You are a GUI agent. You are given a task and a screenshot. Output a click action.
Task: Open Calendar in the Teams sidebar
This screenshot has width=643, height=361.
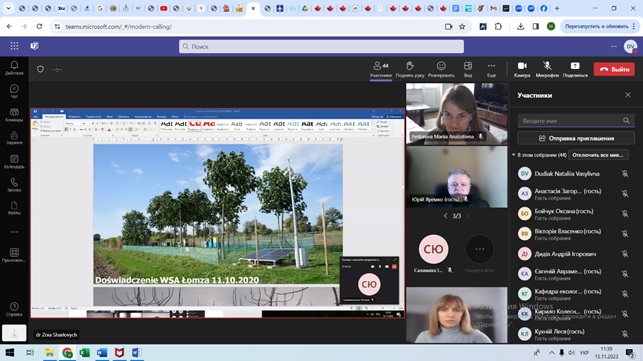coord(14,162)
